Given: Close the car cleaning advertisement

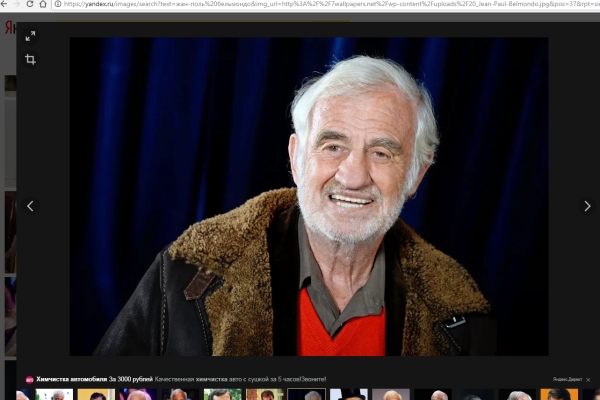Looking at the screenshot, I should [x=588, y=380].
